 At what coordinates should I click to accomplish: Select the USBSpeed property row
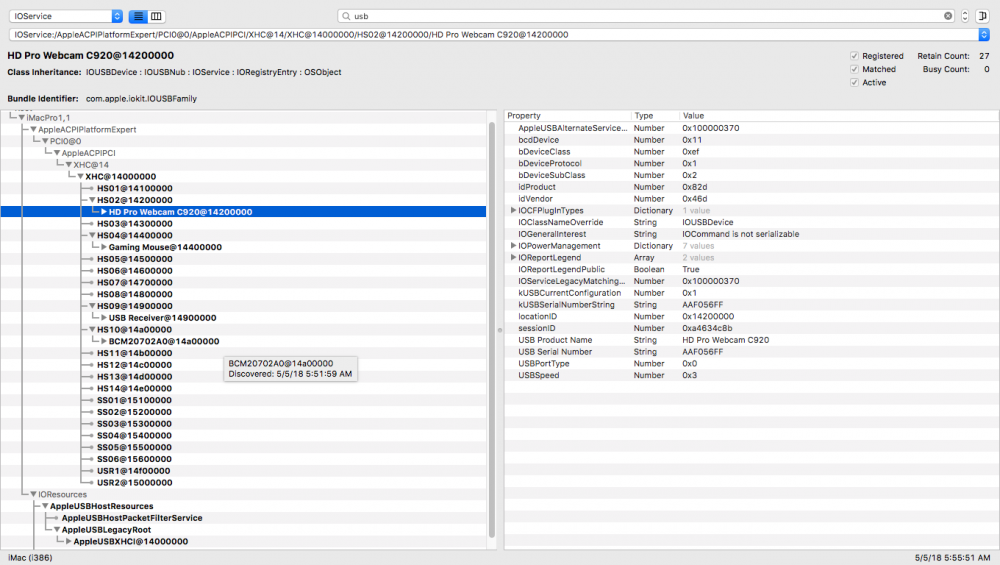(x=751, y=375)
